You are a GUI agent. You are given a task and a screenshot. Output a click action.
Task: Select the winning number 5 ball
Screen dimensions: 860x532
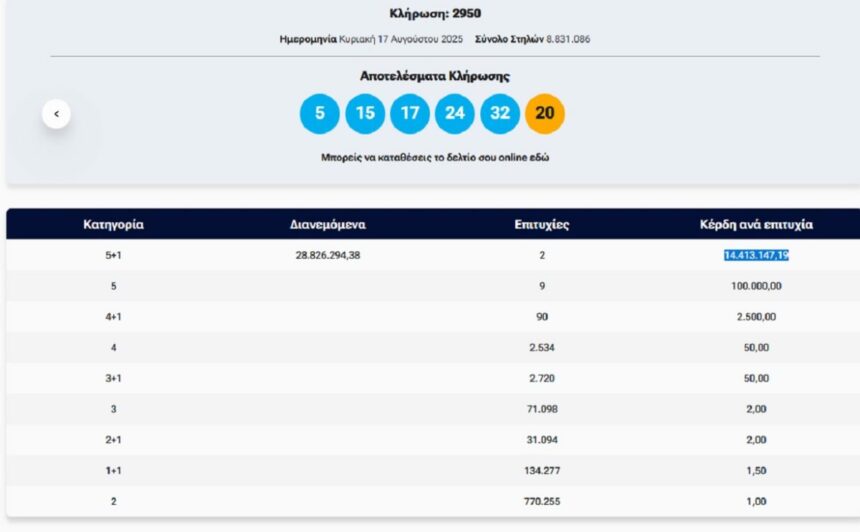pyautogui.click(x=320, y=113)
